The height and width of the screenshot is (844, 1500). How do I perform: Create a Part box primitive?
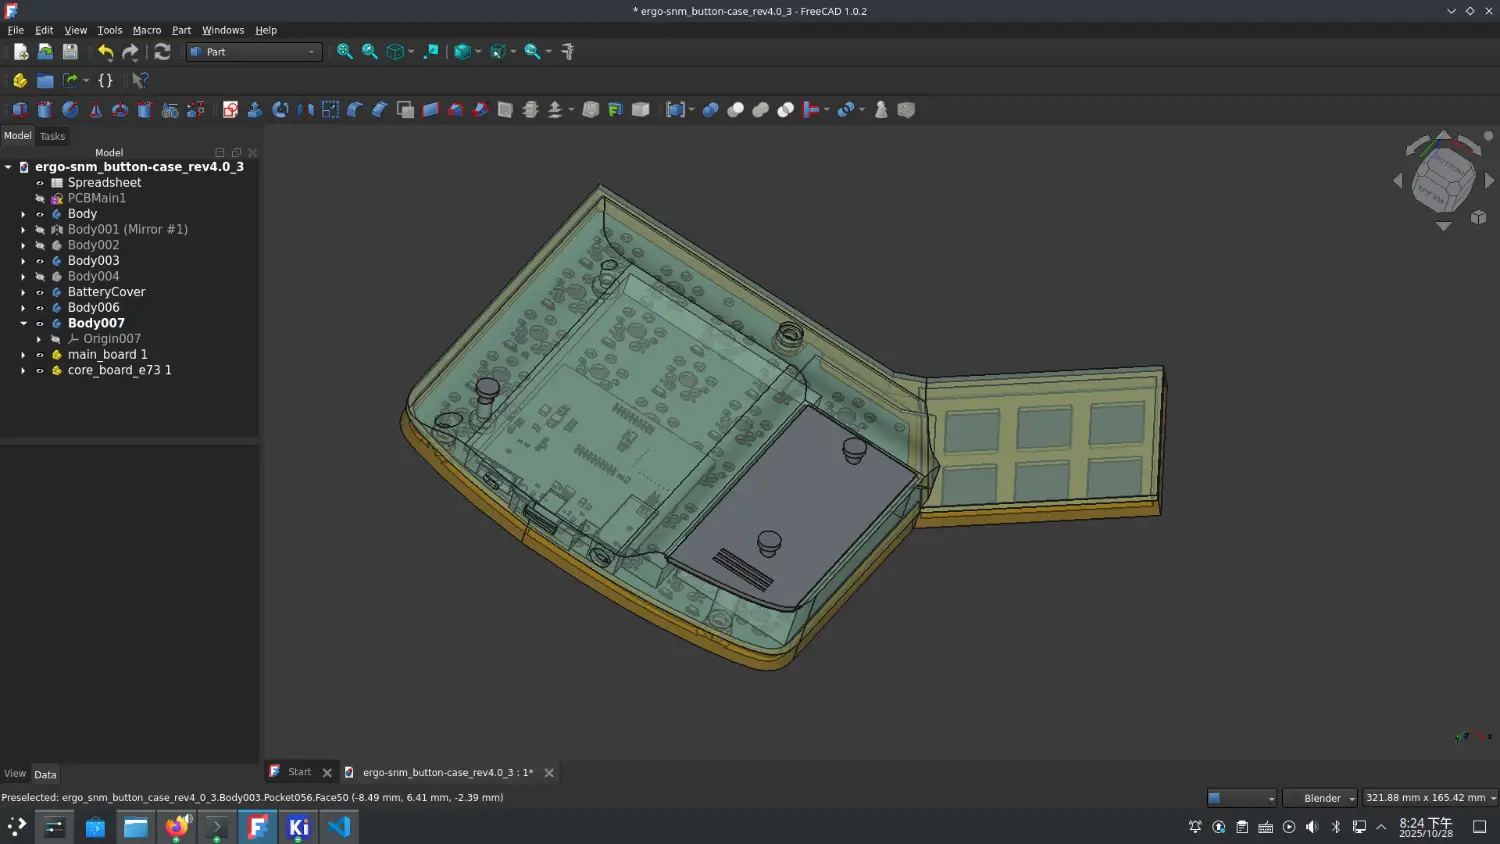point(20,110)
